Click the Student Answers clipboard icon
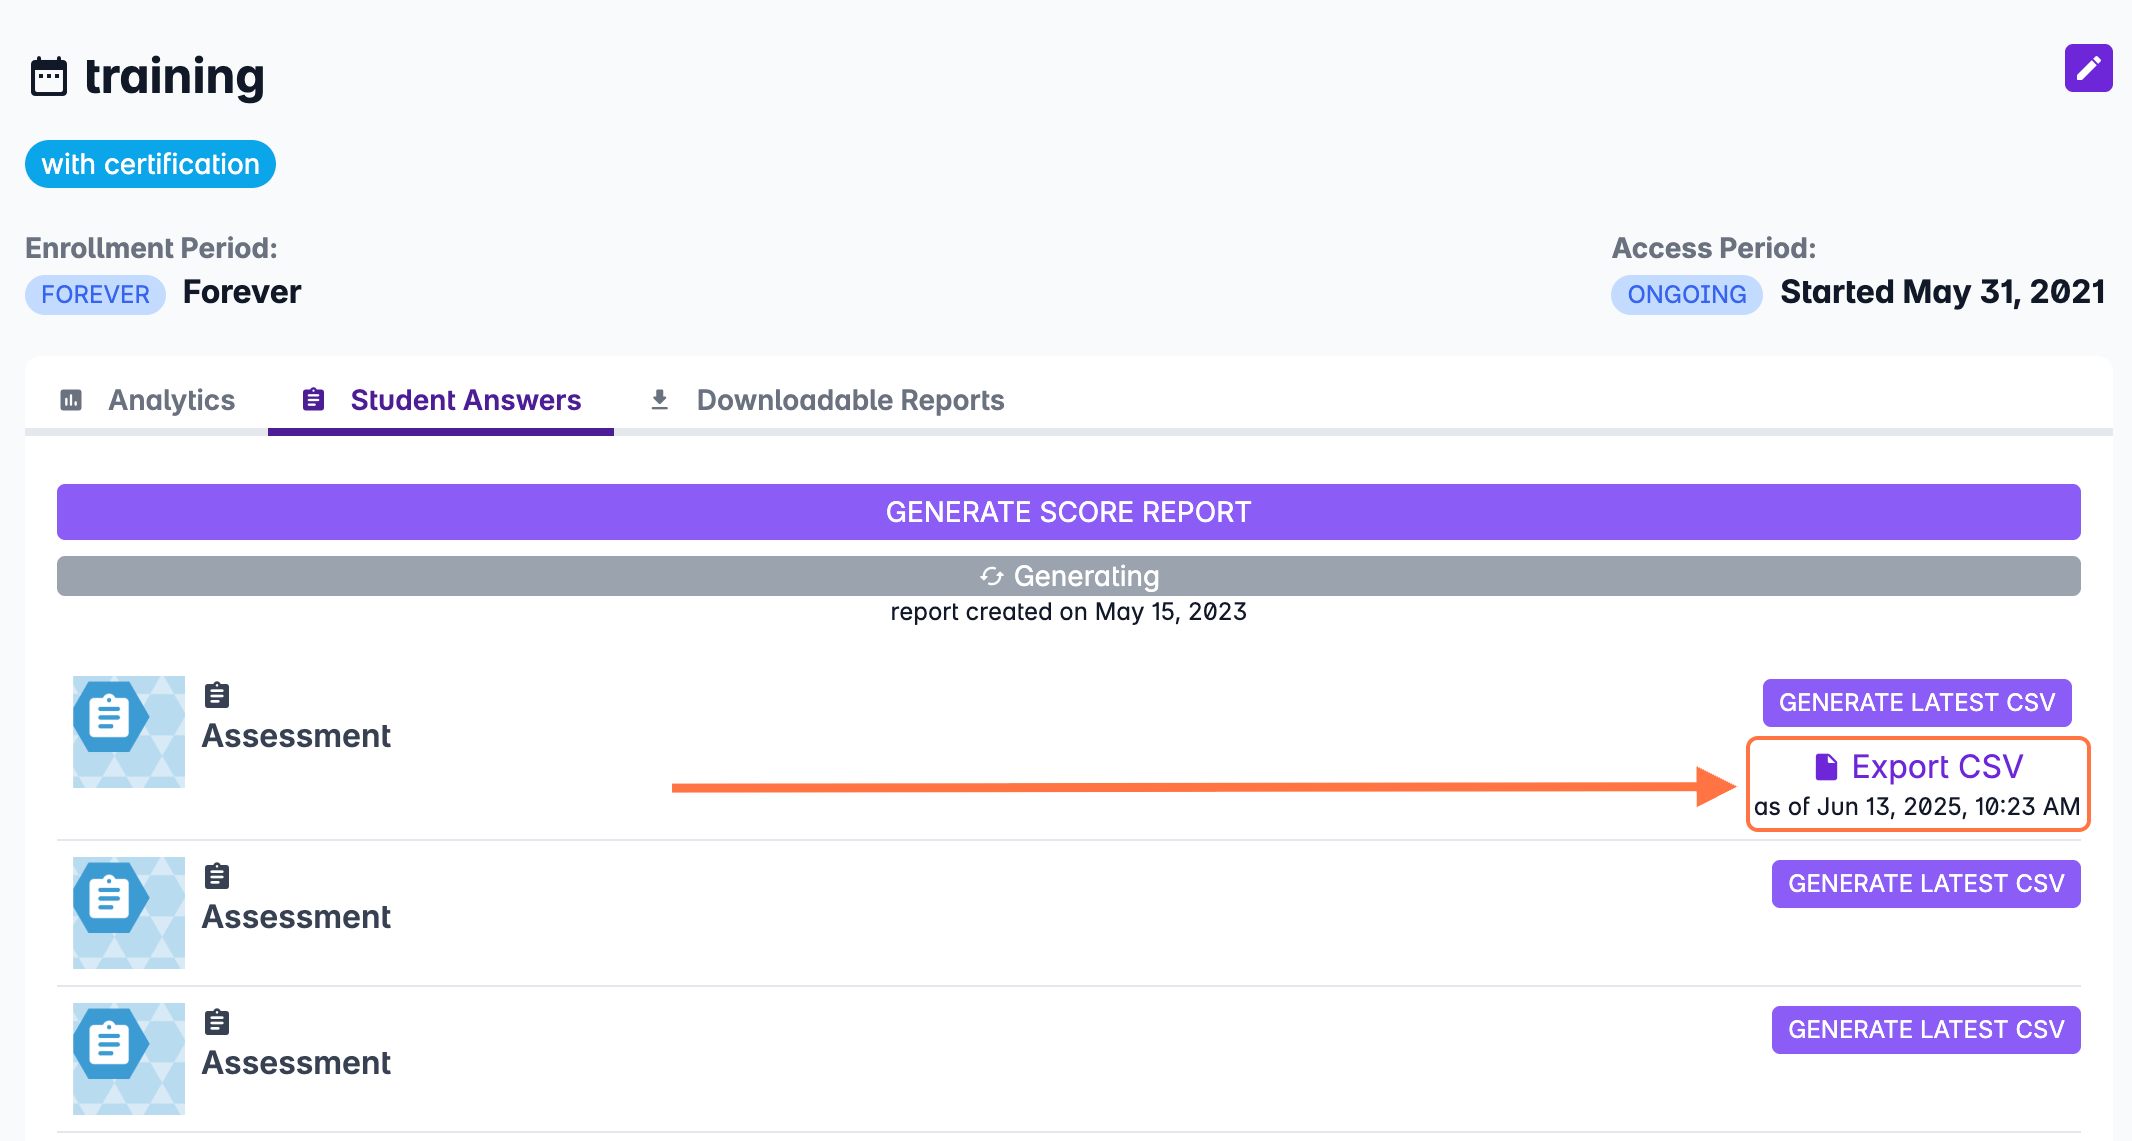The image size is (2132, 1141). [313, 400]
